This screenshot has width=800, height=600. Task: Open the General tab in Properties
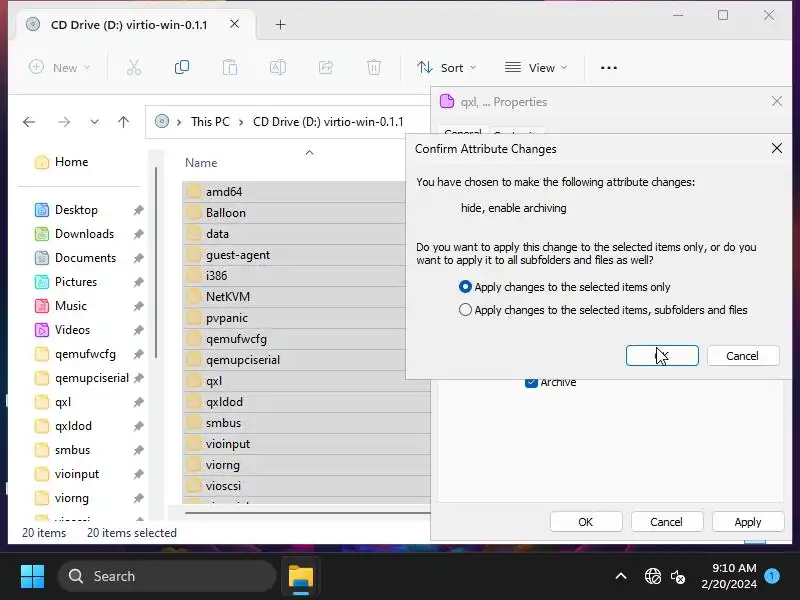tap(463, 131)
